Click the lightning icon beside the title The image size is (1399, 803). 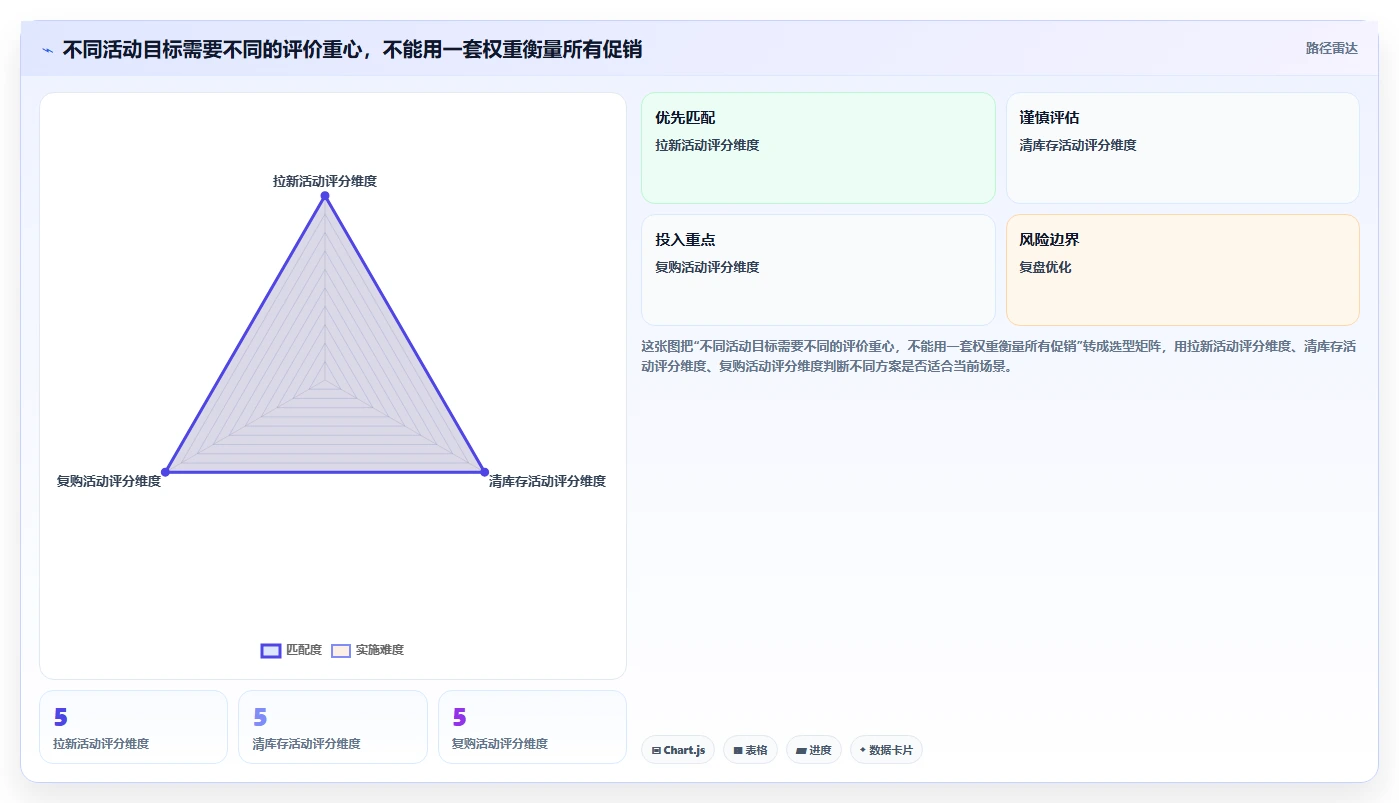click(47, 50)
